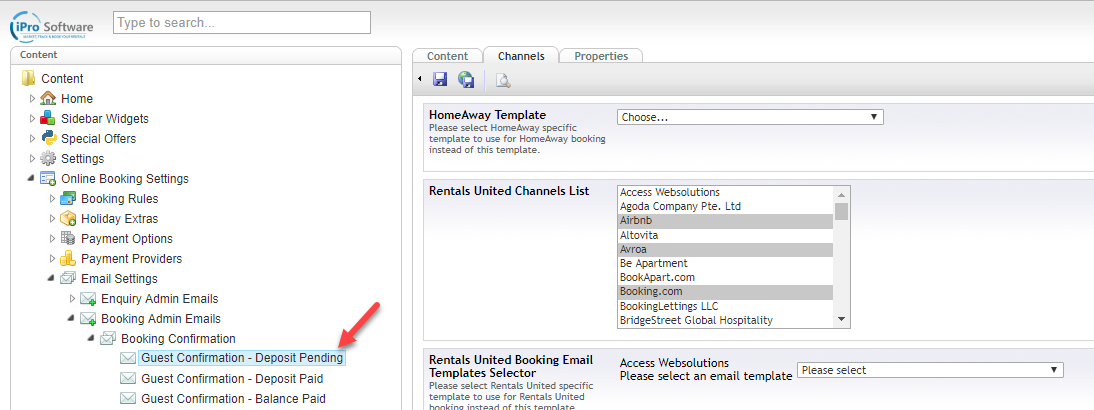Click the save and publish globe icon
This screenshot has width=1094, height=410.
466,79
